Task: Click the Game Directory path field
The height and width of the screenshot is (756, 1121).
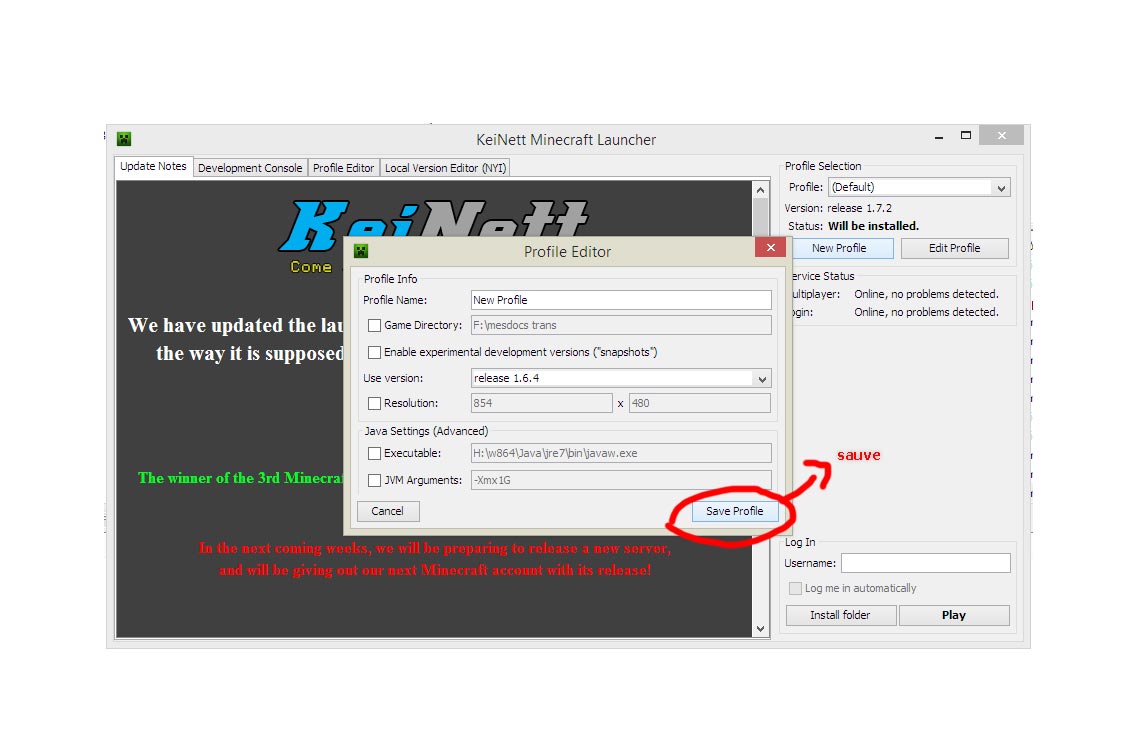Action: click(621, 325)
